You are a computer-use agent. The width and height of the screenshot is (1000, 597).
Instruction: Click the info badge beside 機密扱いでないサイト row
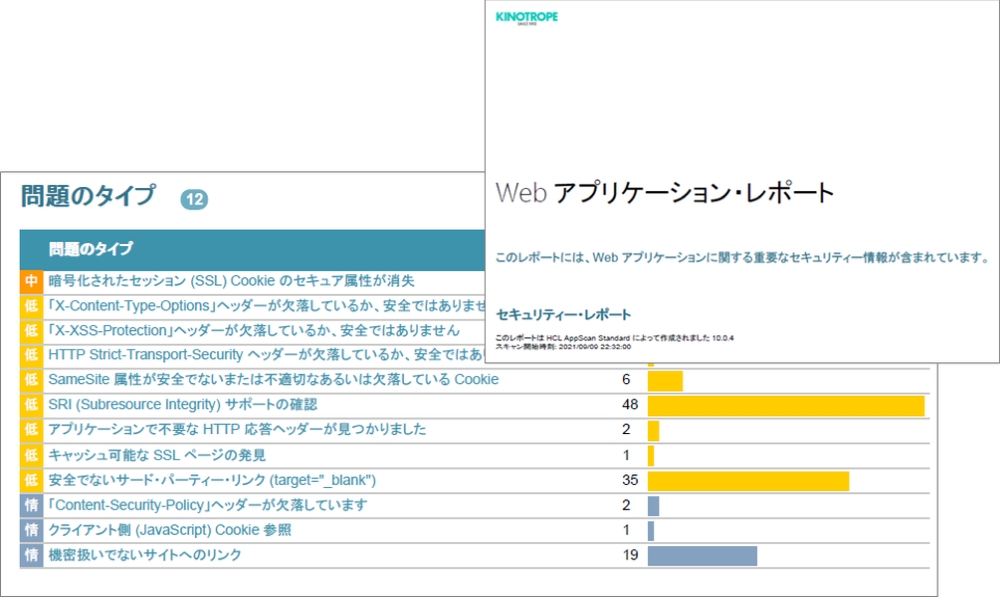pyautogui.click(x=31, y=555)
